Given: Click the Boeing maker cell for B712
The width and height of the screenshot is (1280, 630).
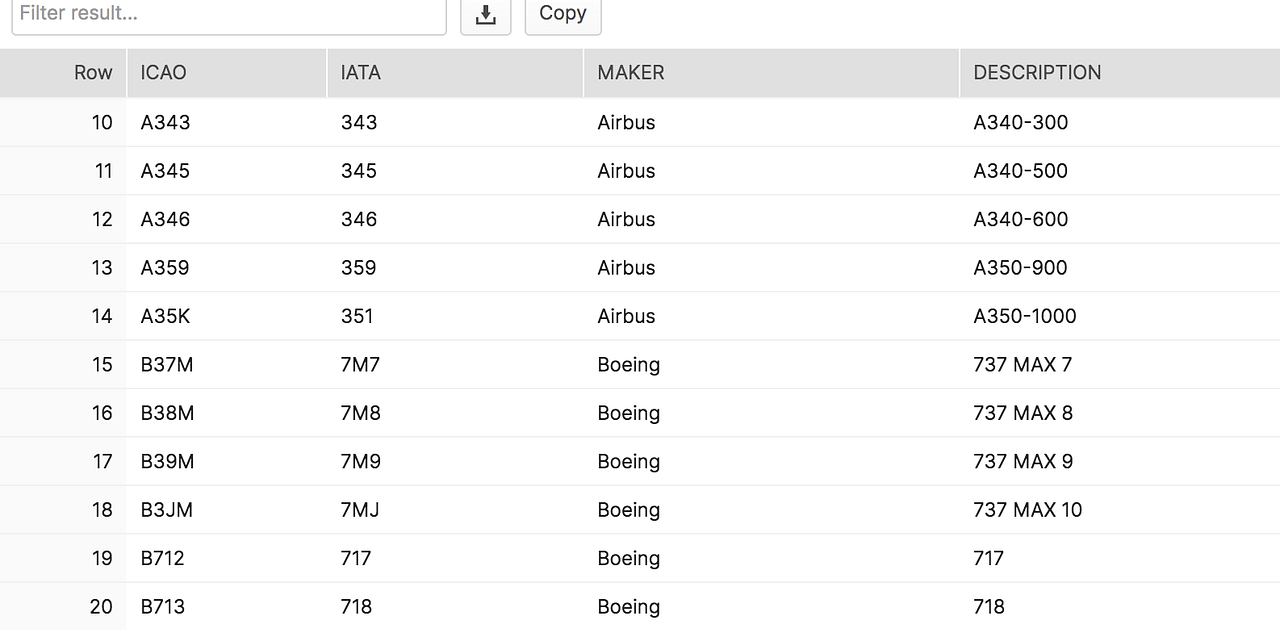Looking at the screenshot, I should coord(628,558).
